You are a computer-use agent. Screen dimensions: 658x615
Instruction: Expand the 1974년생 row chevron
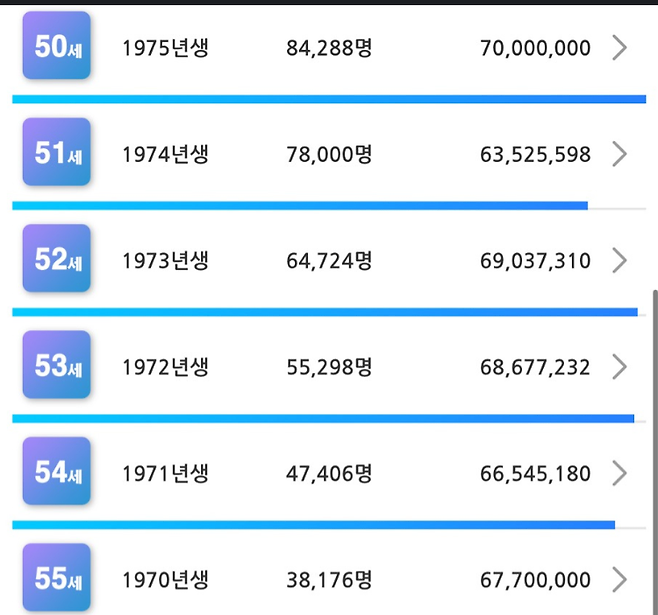click(x=619, y=154)
